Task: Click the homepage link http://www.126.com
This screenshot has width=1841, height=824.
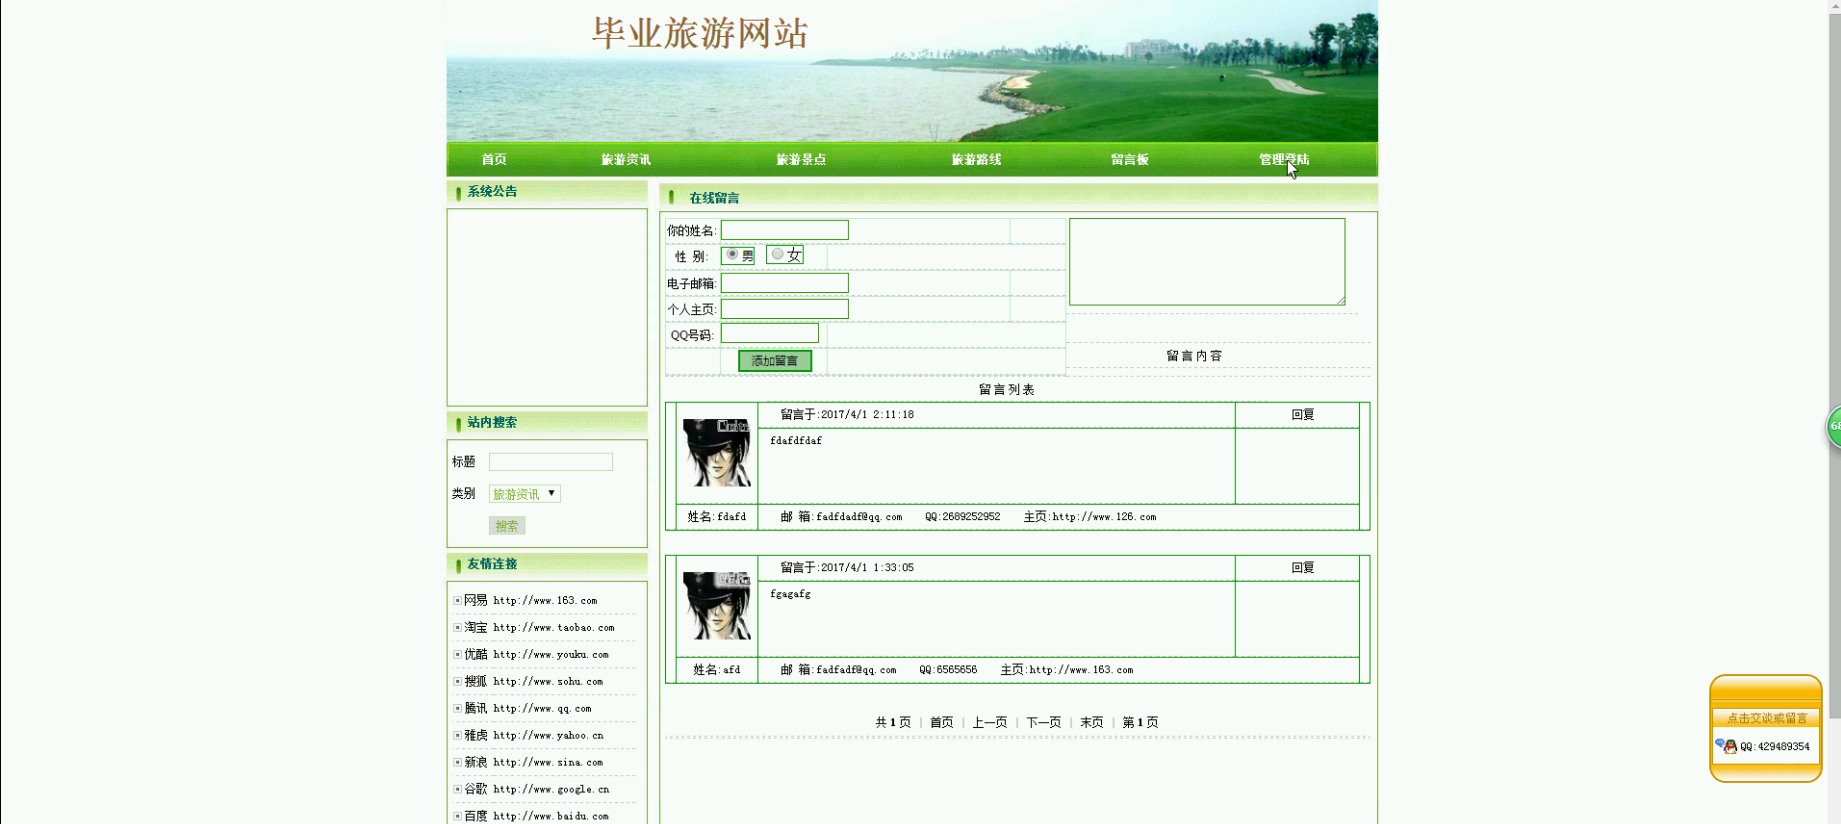Action: [1104, 517]
